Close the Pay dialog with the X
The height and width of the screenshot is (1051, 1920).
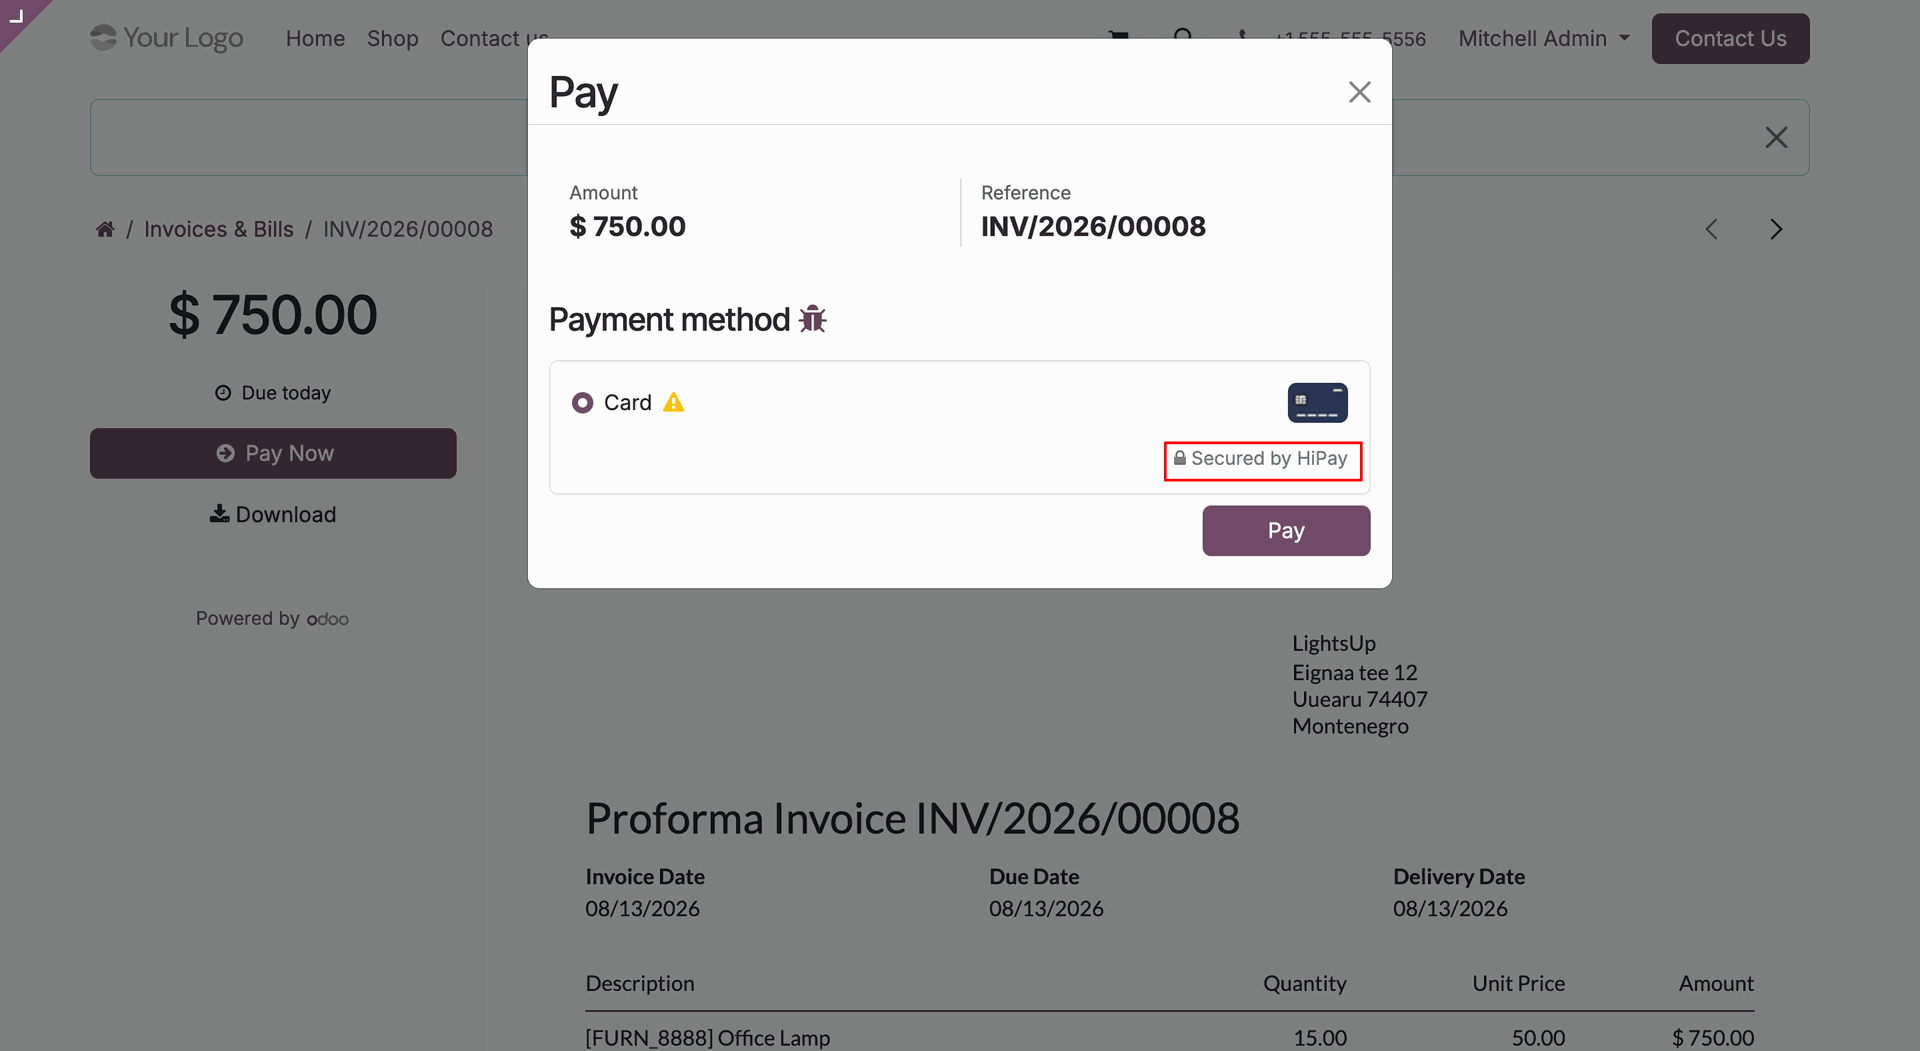(1359, 92)
